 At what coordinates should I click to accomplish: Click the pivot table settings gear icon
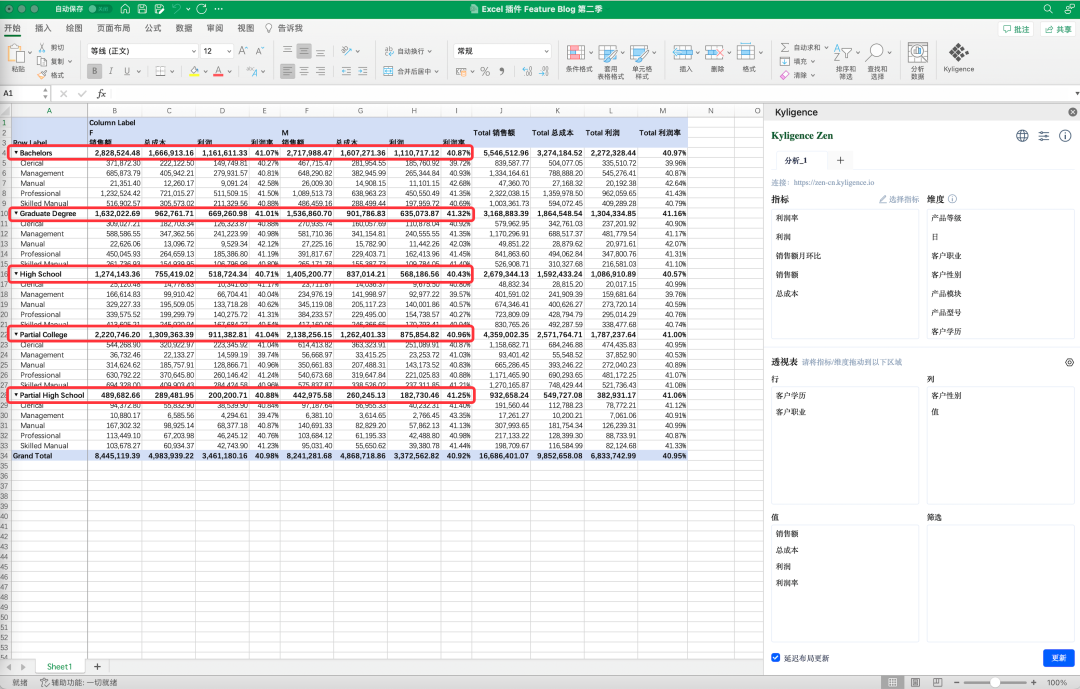(1069, 362)
